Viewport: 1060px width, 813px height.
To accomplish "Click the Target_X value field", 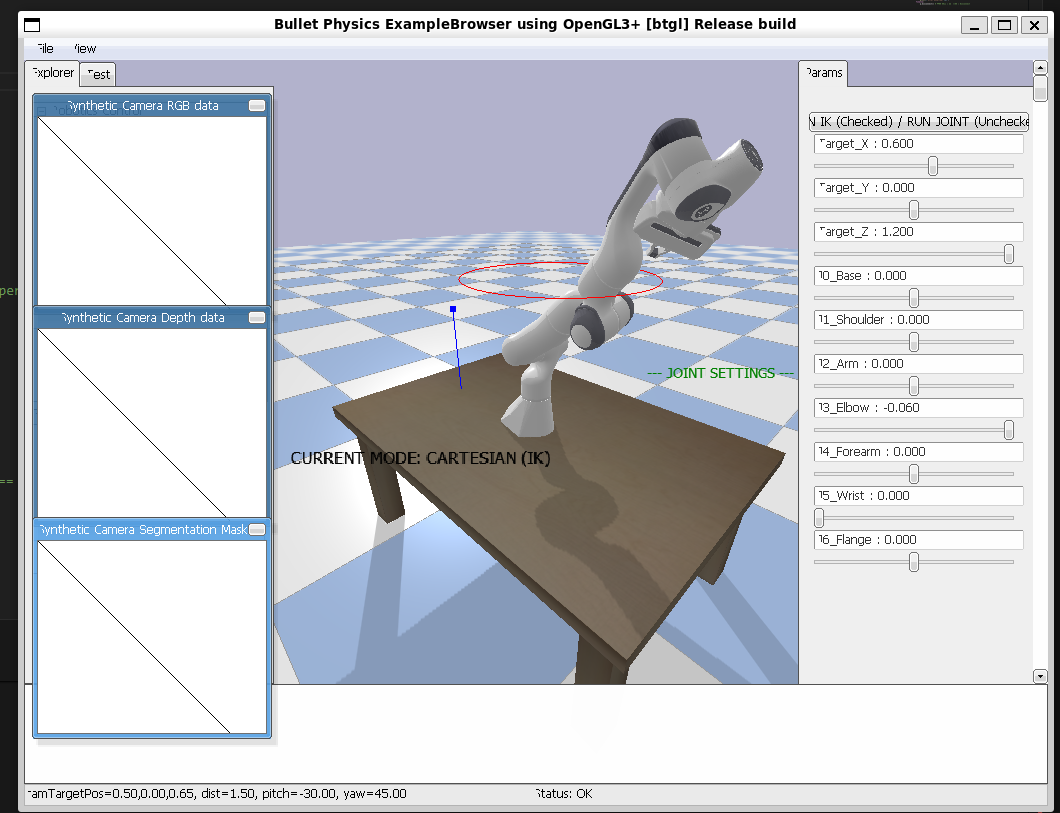I will (919, 144).
